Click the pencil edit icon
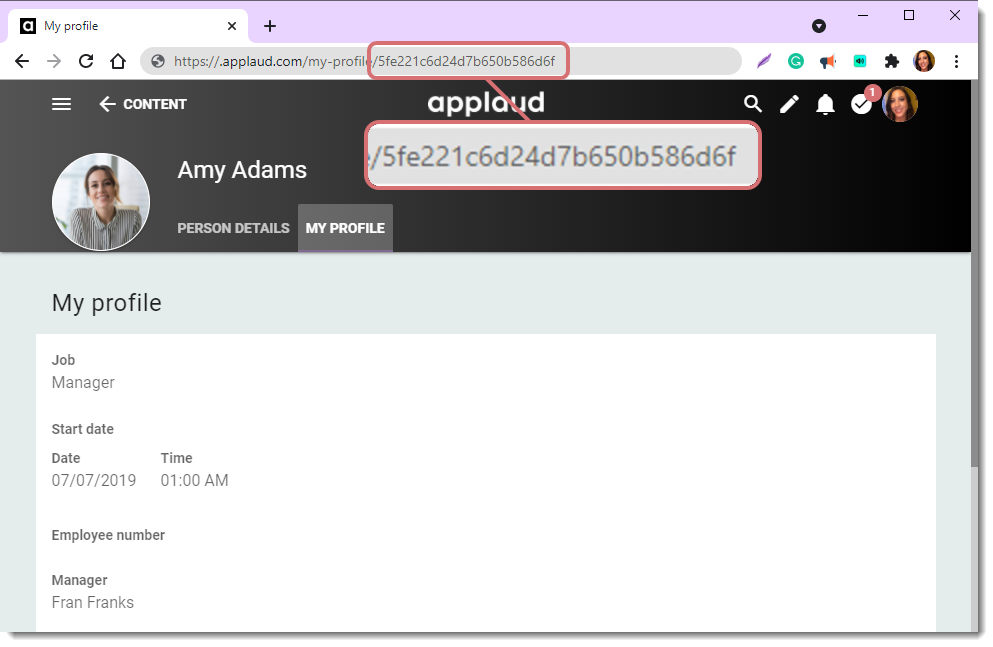This screenshot has width=993, height=647. coord(789,104)
